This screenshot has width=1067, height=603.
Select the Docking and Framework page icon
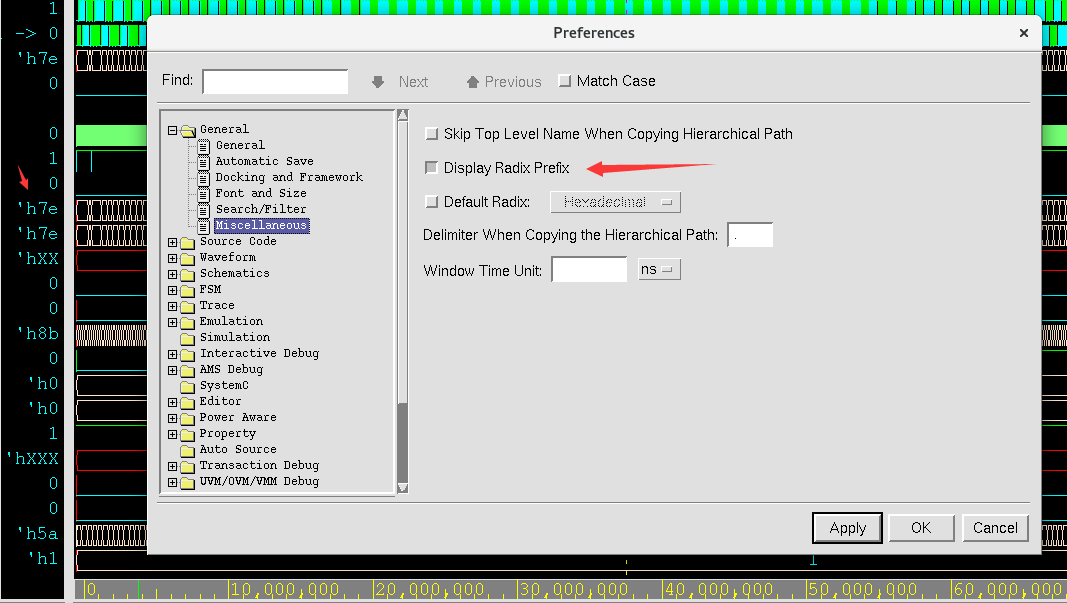[204, 177]
